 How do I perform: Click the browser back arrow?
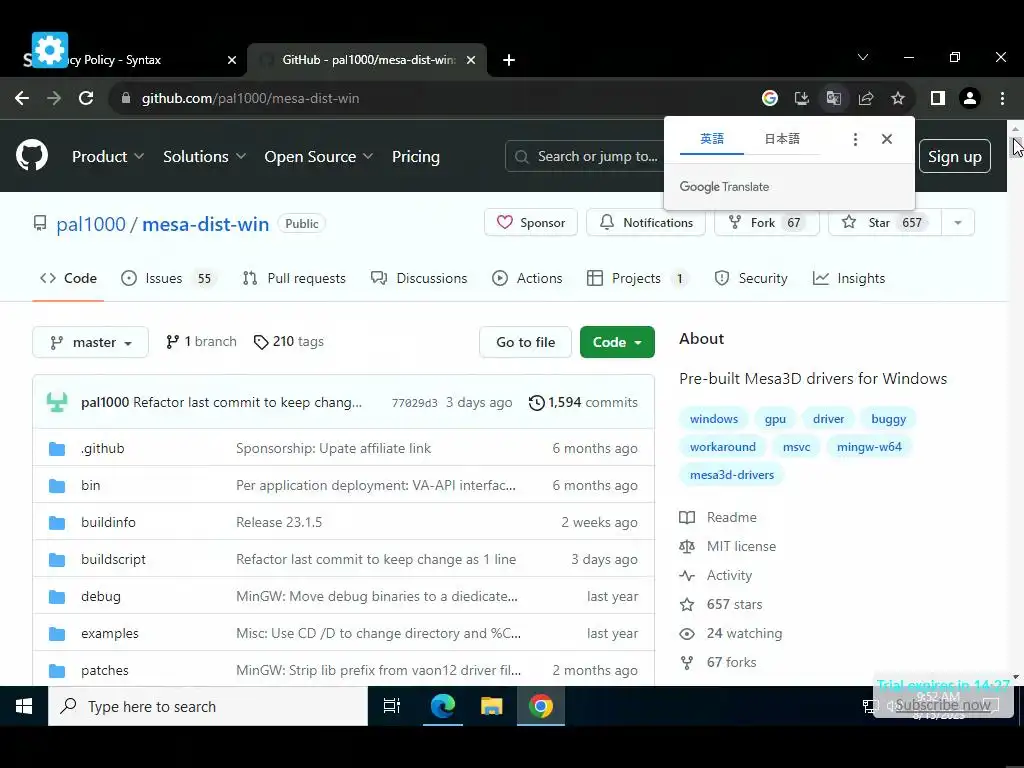tap(22, 98)
